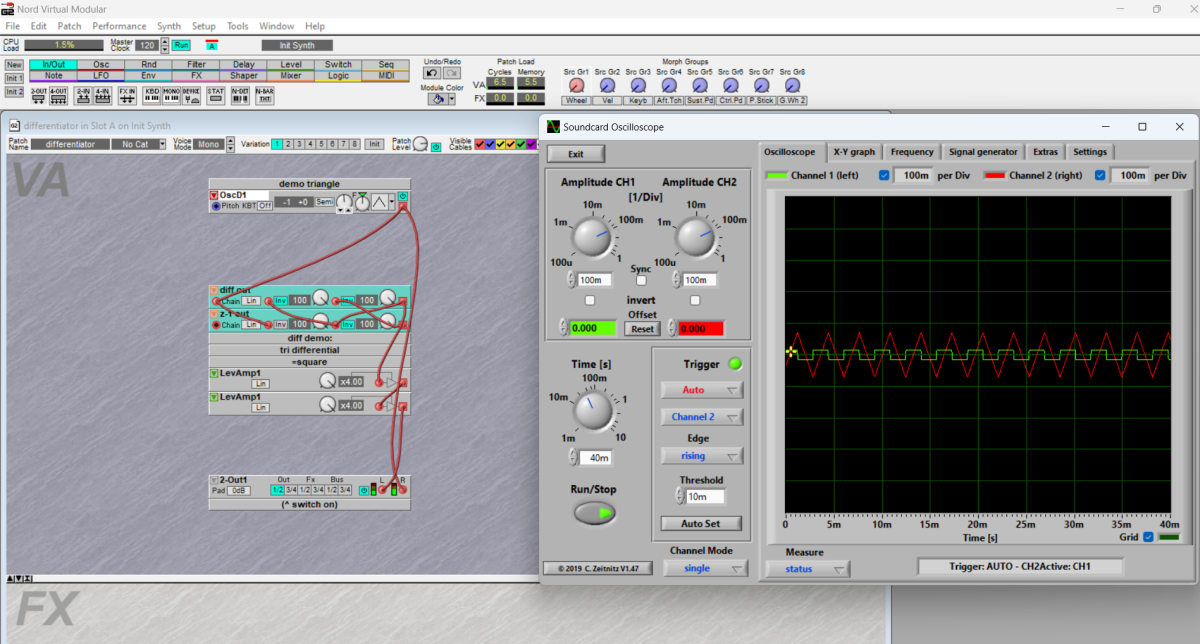Add the N-DET note detect module
Screen dimensions: 1200x644
click(240, 95)
